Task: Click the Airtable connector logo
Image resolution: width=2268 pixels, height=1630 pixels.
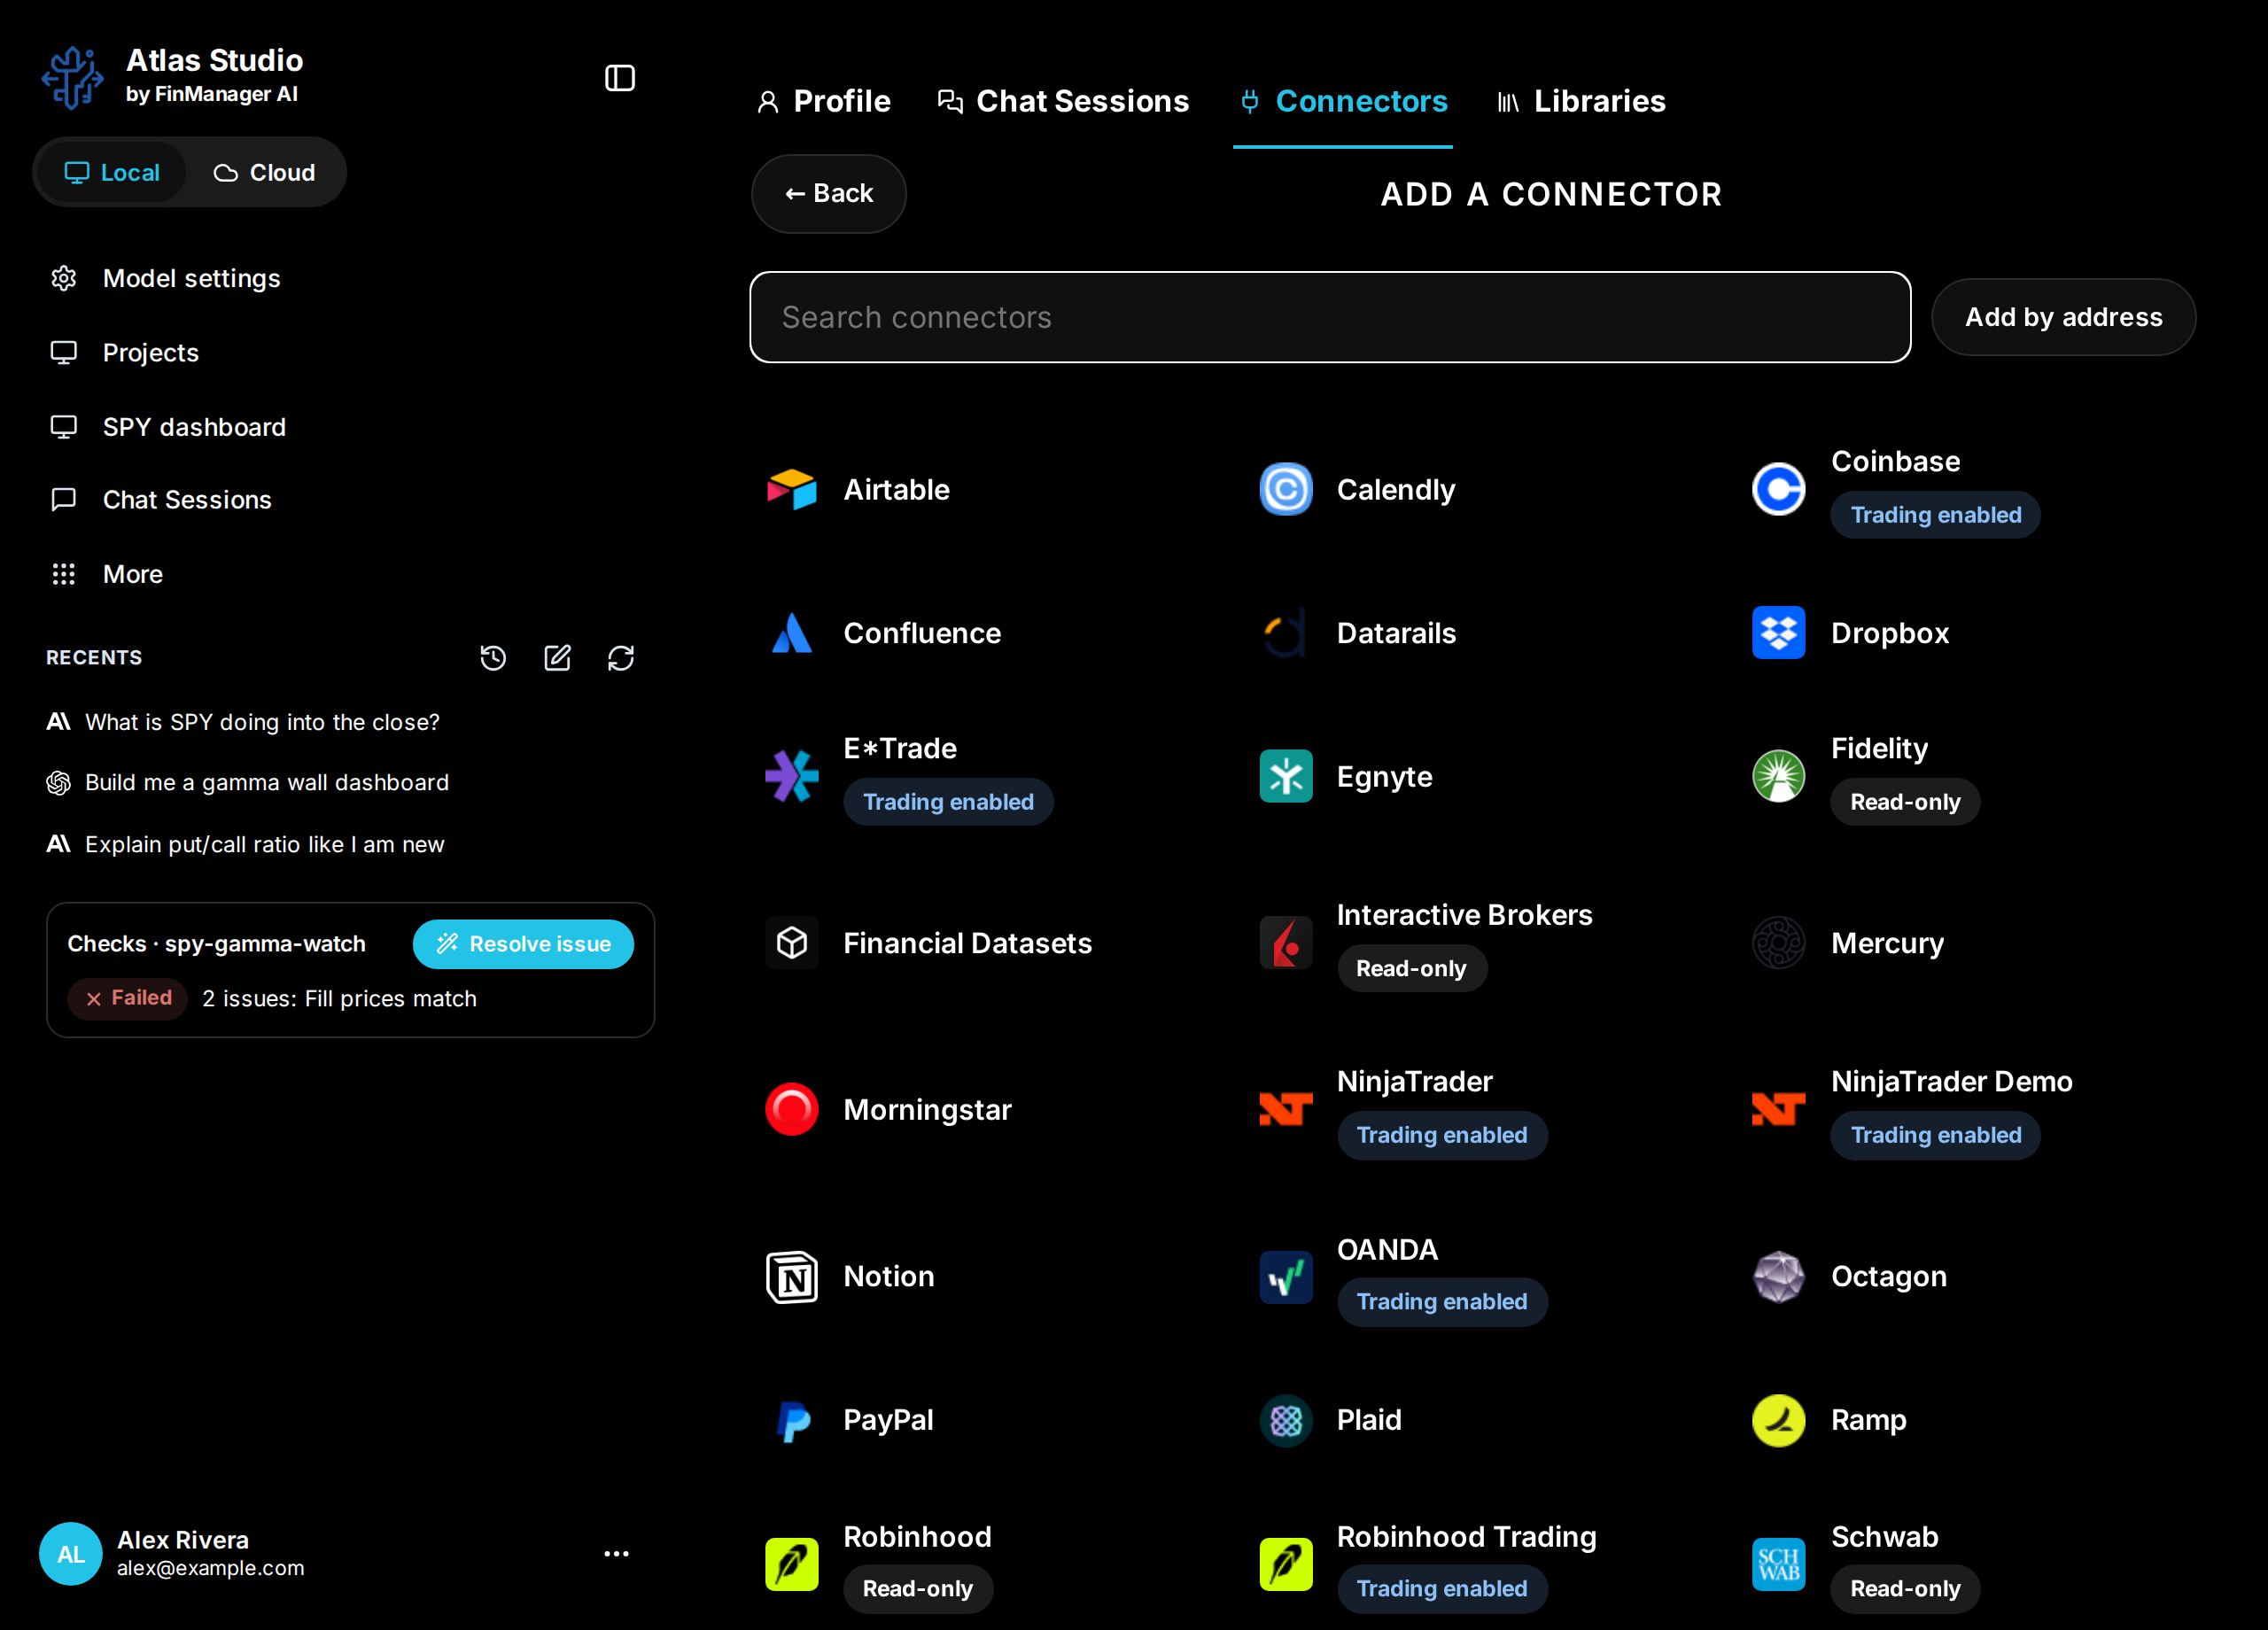Action: (792, 489)
